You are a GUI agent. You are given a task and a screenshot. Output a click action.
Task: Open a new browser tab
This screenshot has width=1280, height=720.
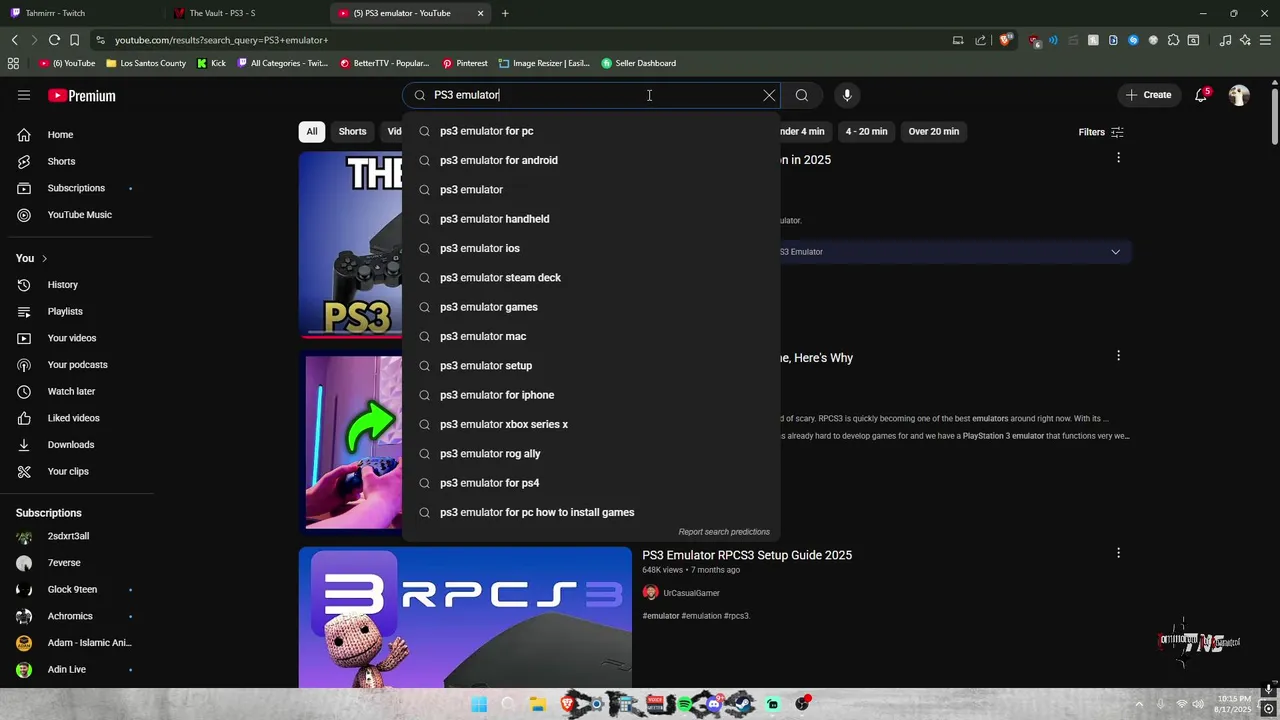pyautogui.click(x=505, y=13)
